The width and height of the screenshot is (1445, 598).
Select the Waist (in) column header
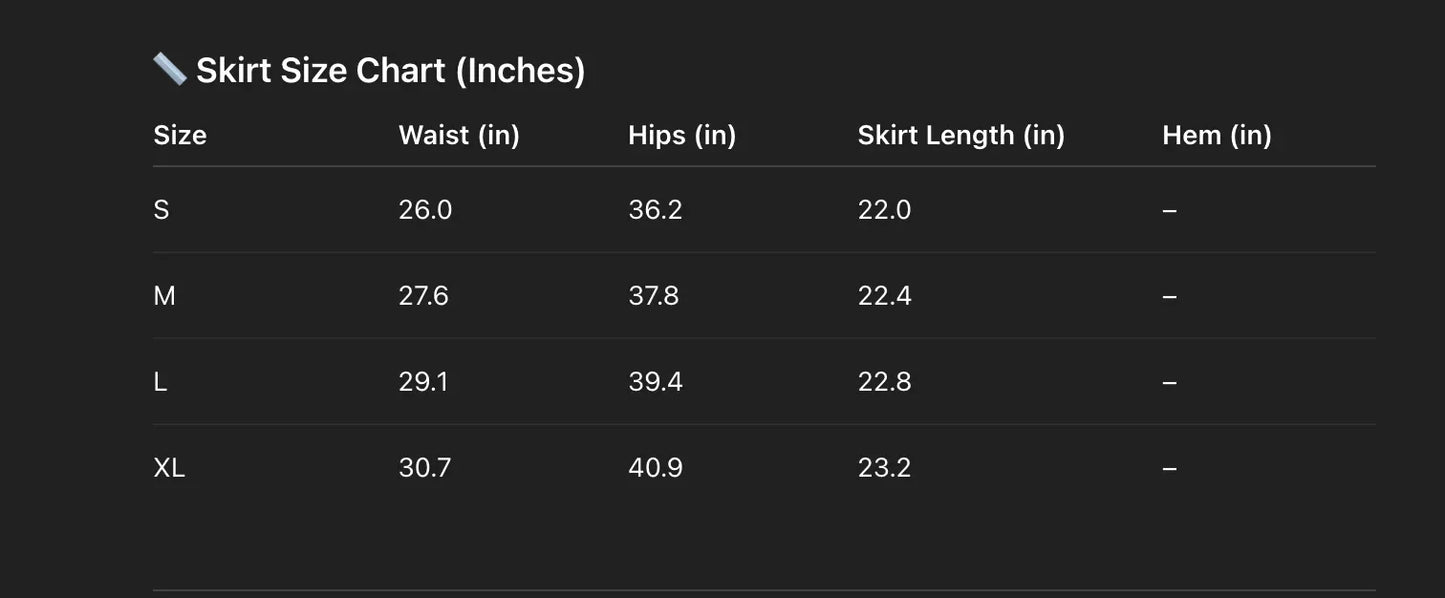(459, 135)
